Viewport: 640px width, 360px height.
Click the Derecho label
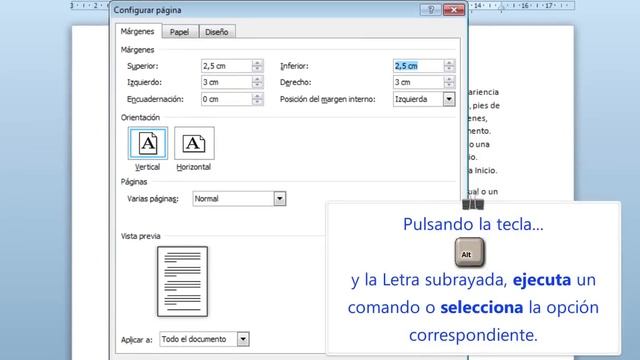296,82
